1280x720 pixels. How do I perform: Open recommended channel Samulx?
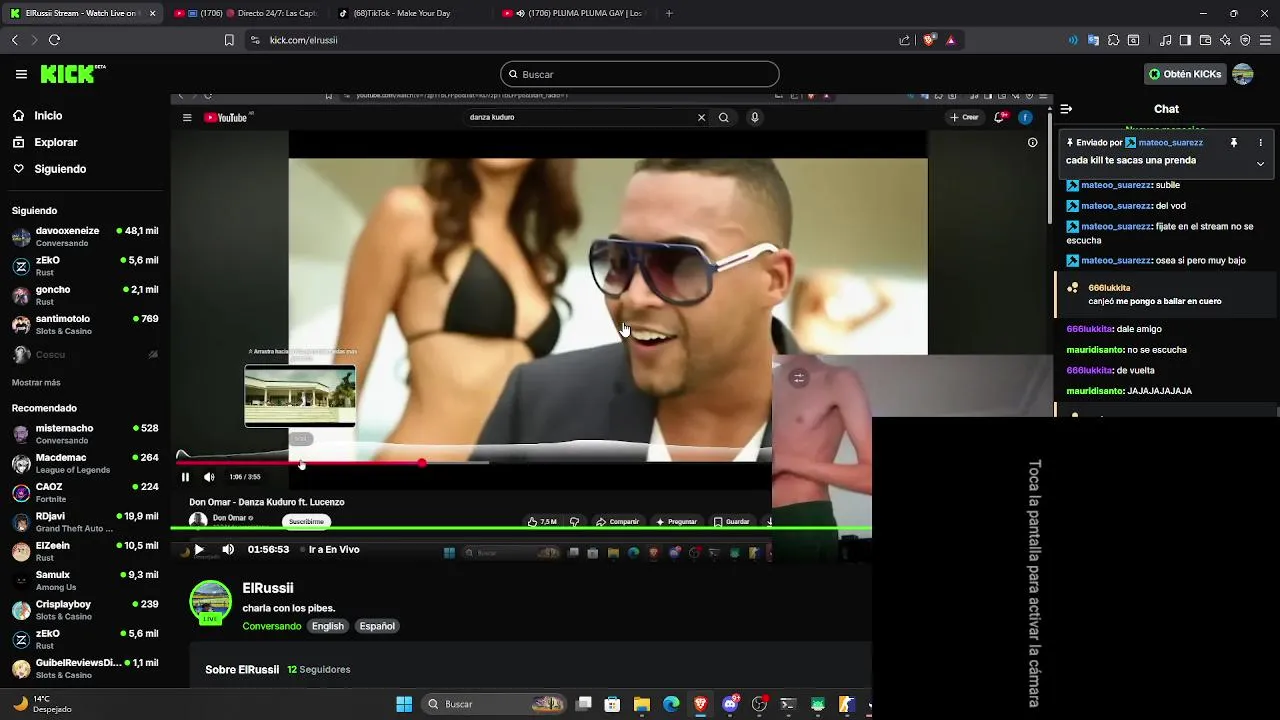point(84,580)
